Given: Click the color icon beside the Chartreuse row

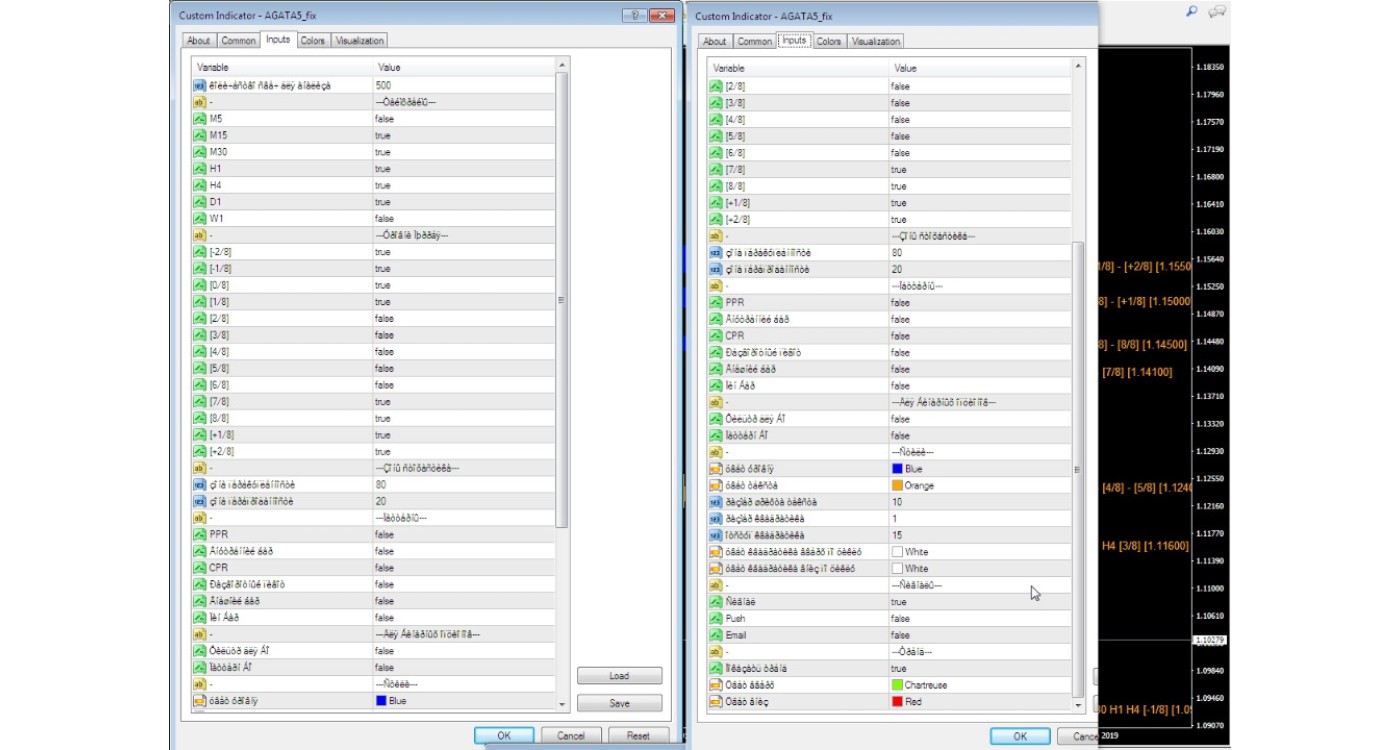Looking at the screenshot, I should click(x=715, y=685).
